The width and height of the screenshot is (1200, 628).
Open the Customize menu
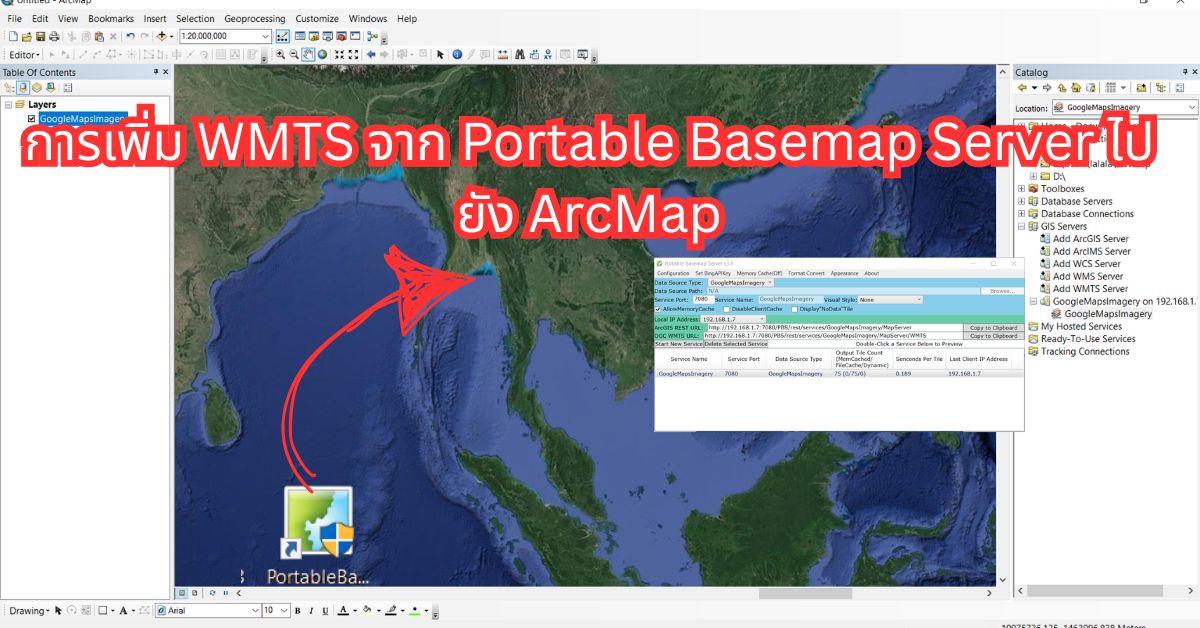317,18
